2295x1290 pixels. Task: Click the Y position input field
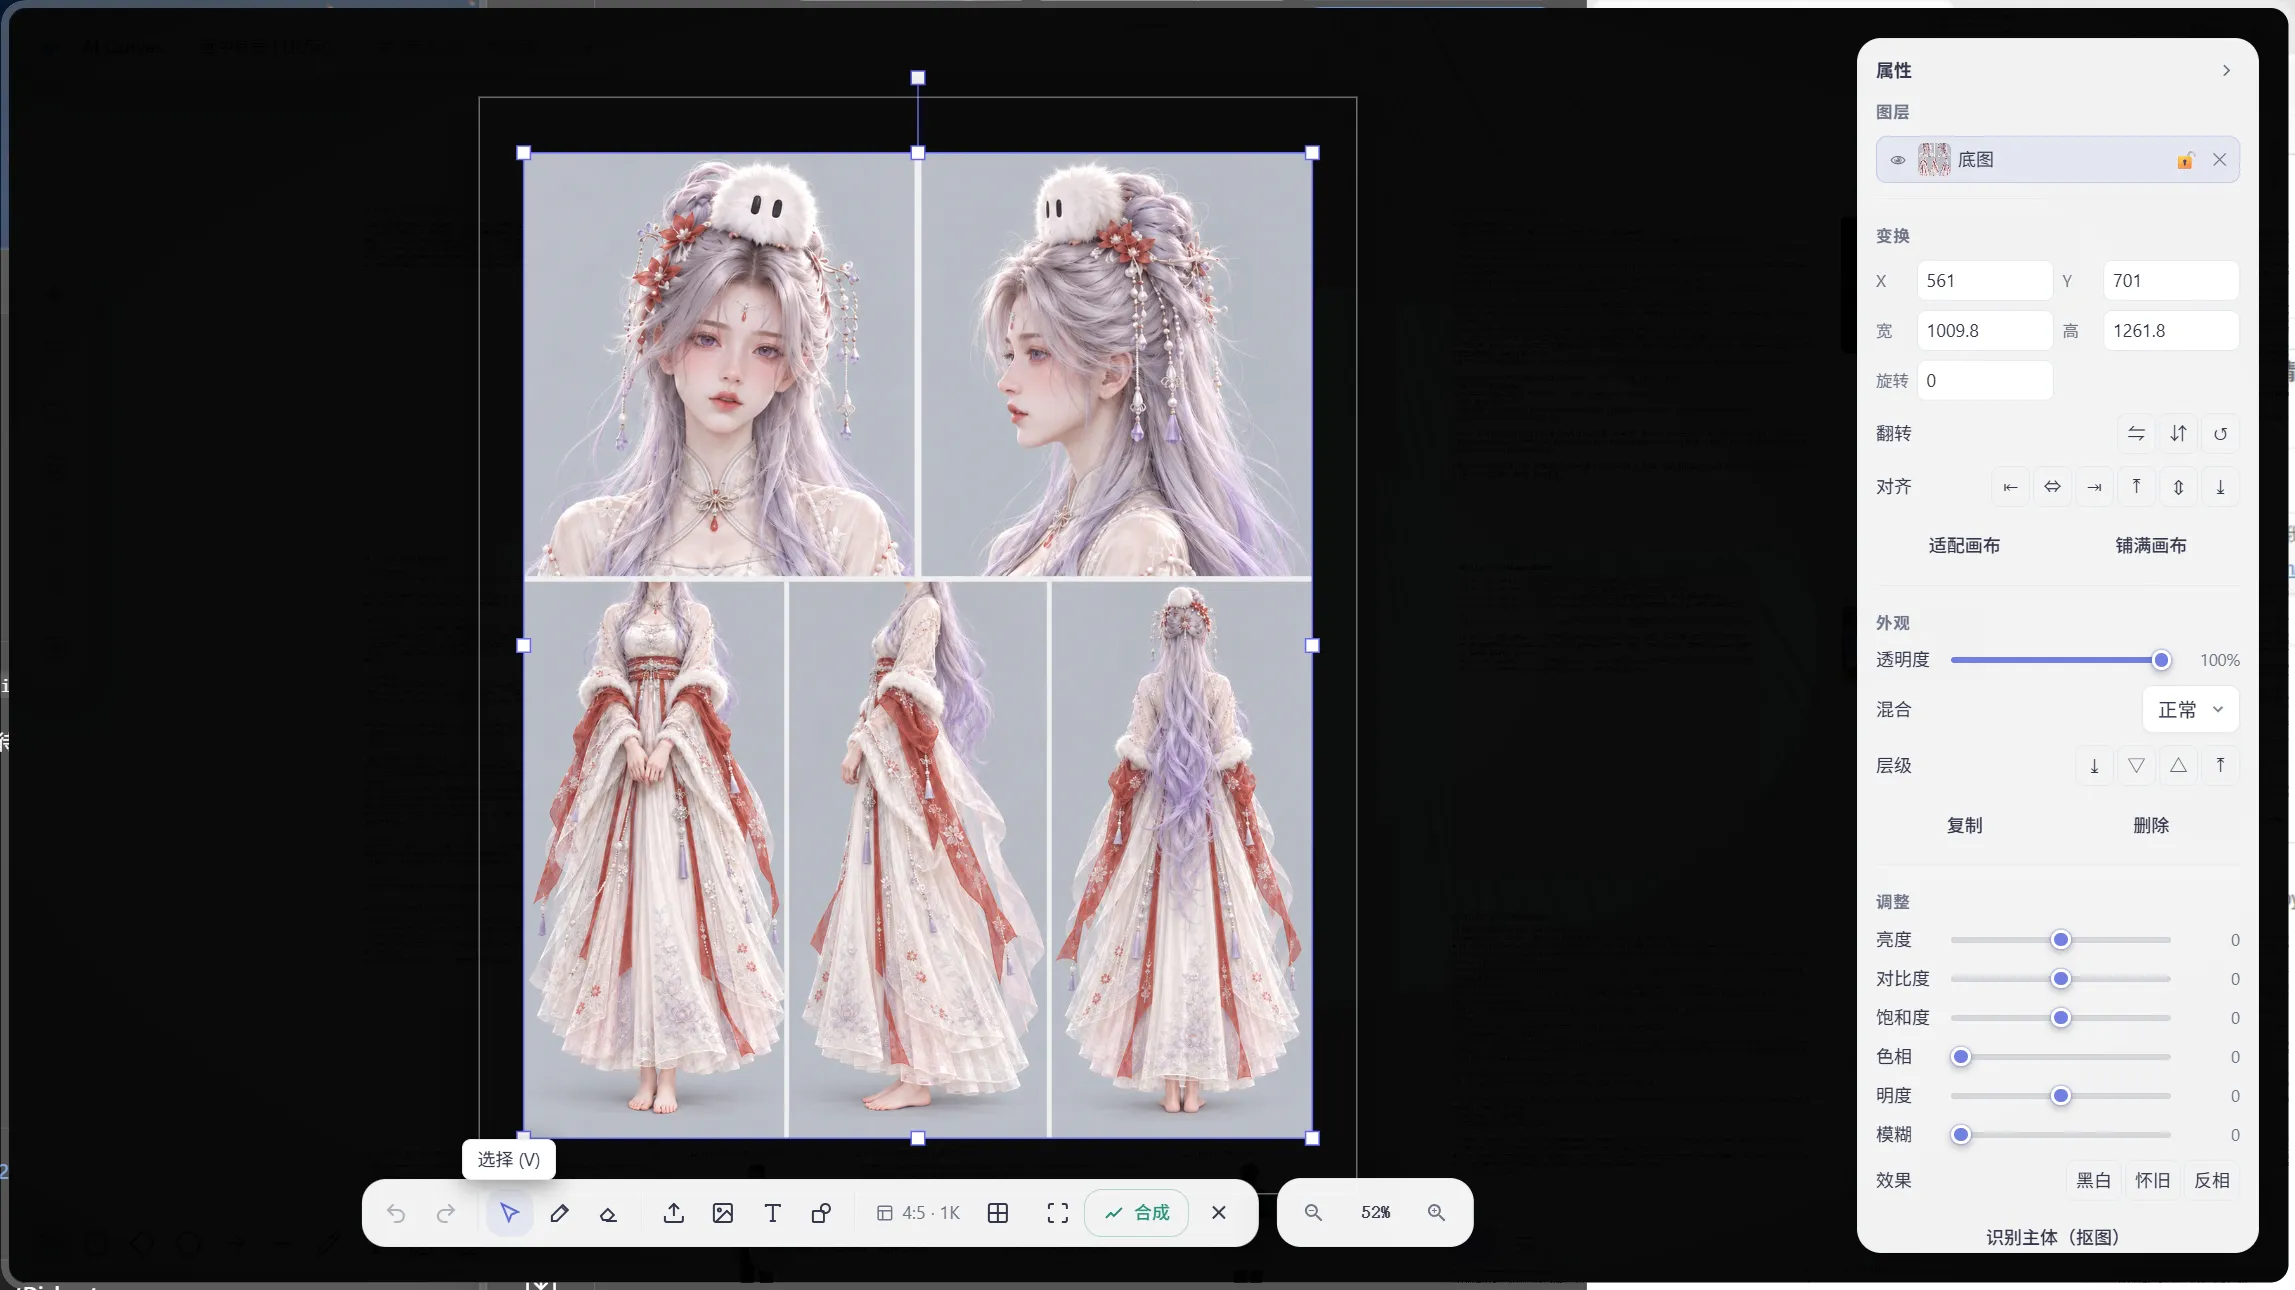[2171, 281]
